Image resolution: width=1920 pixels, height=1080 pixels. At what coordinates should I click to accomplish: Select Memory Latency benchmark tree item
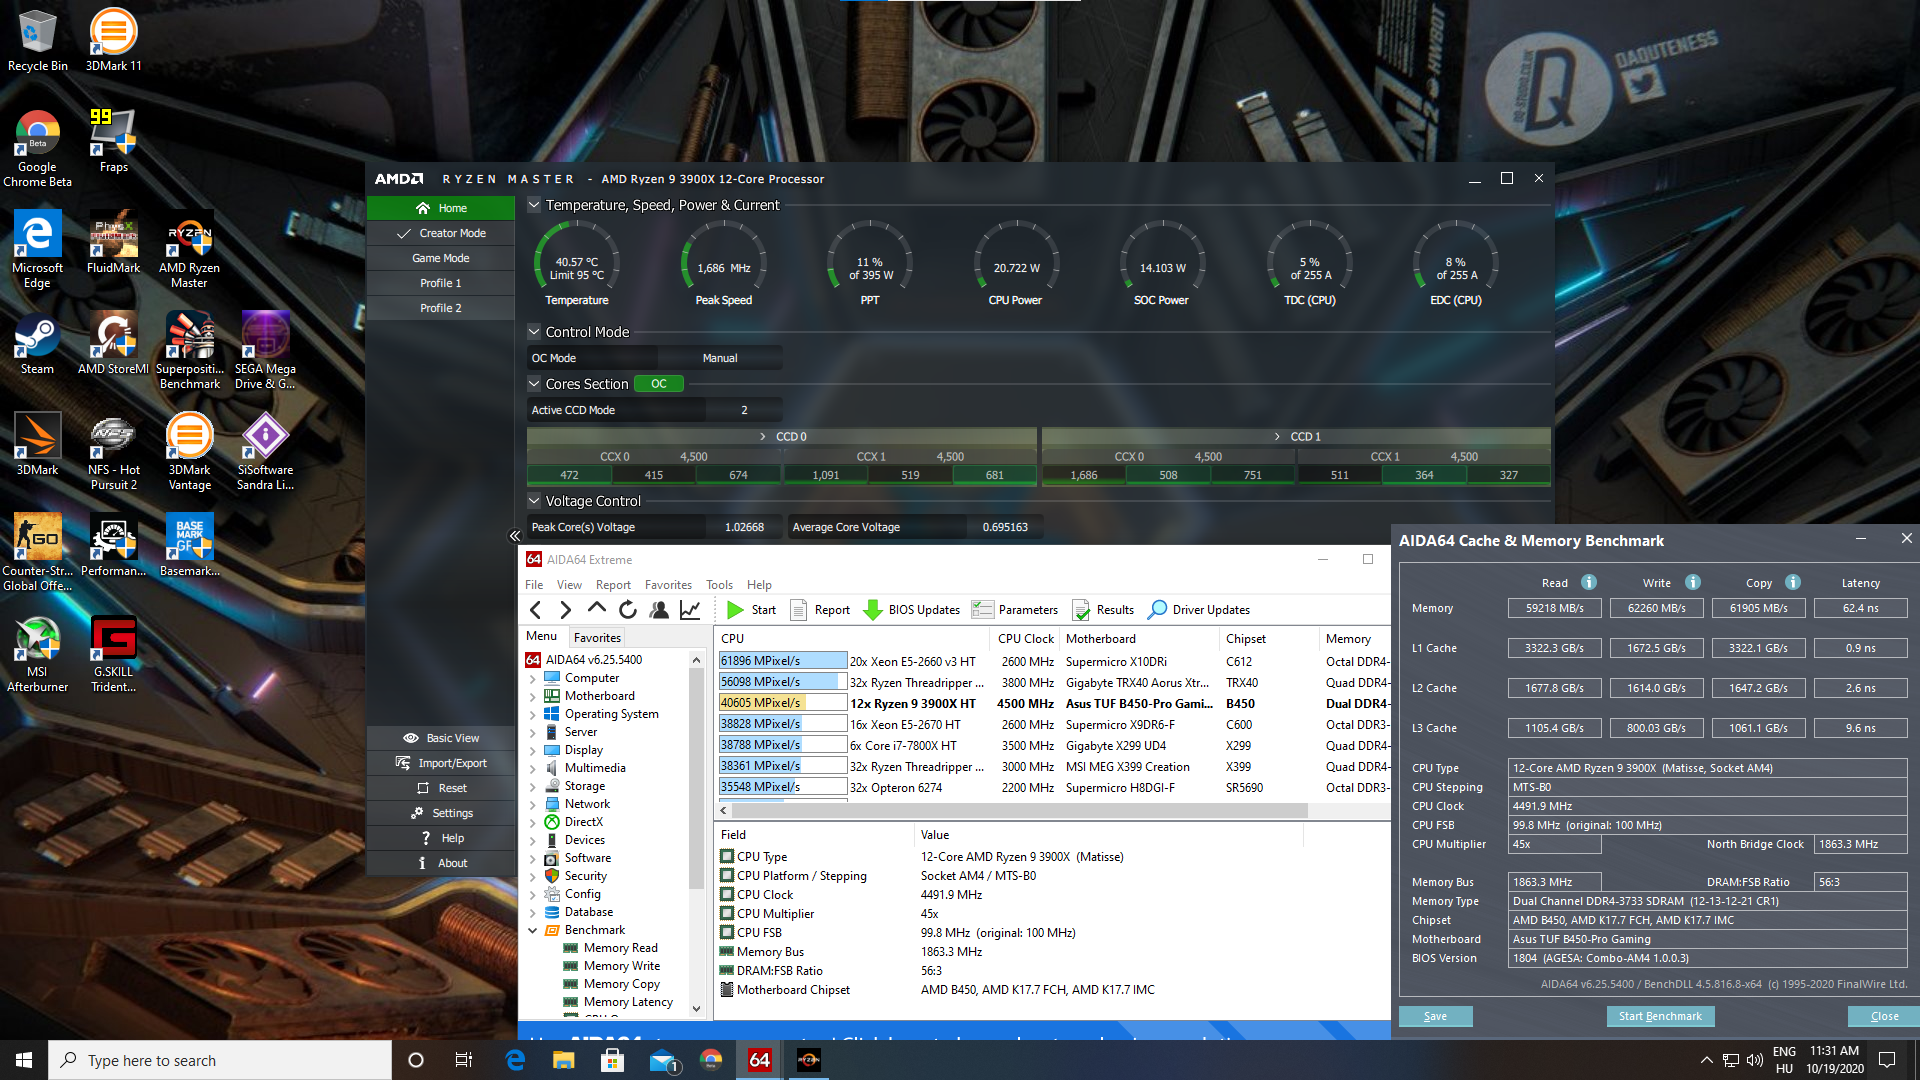point(627,1002)
